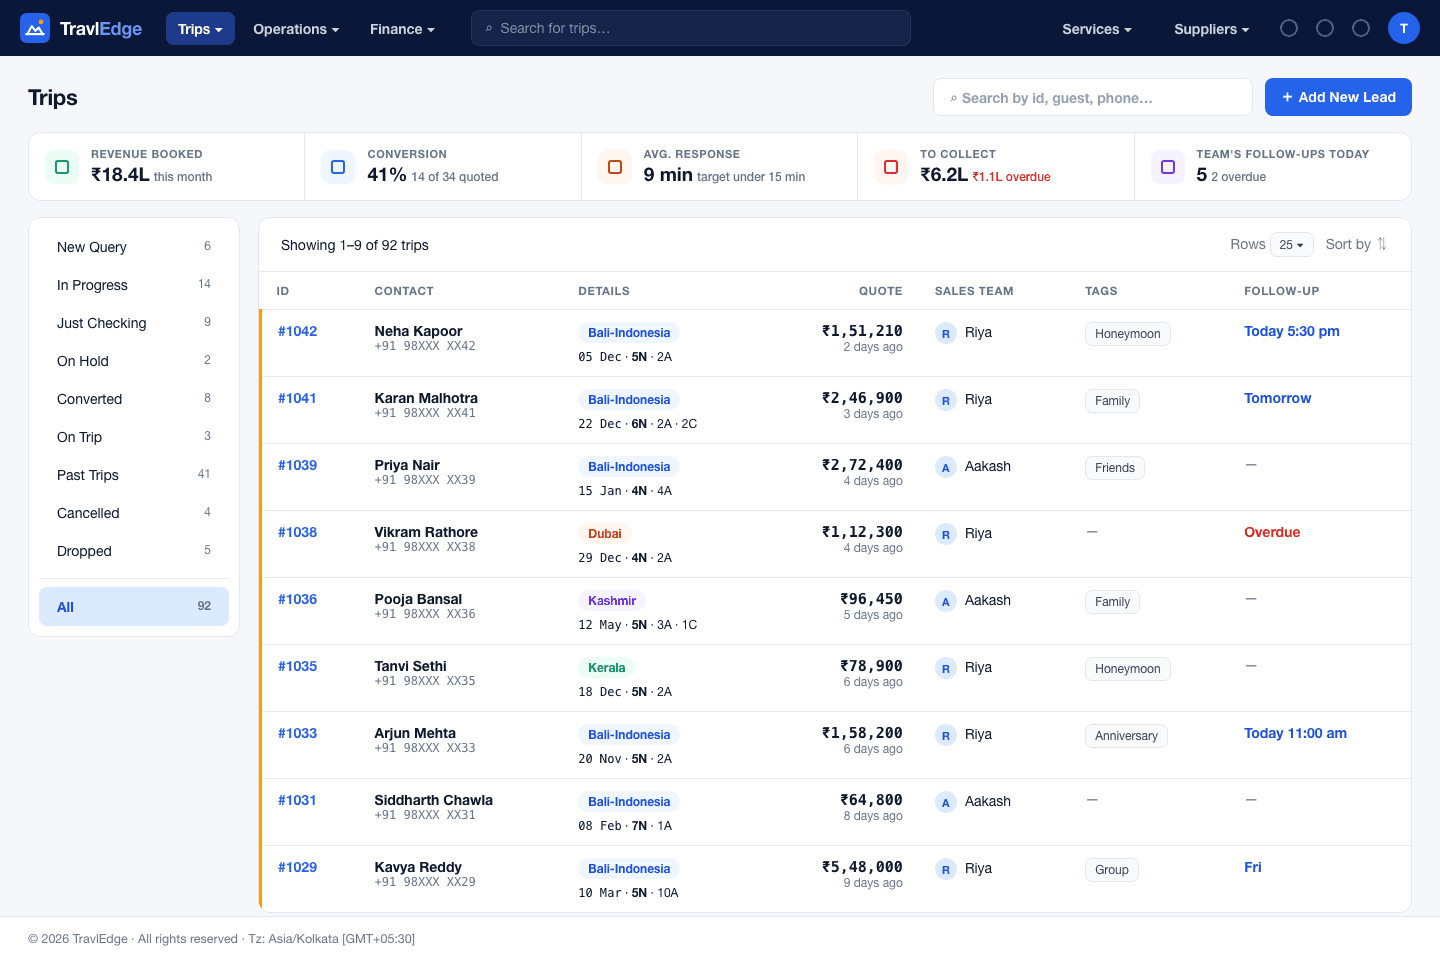Click Search by id, guest, phone field

pos(1093,97)
